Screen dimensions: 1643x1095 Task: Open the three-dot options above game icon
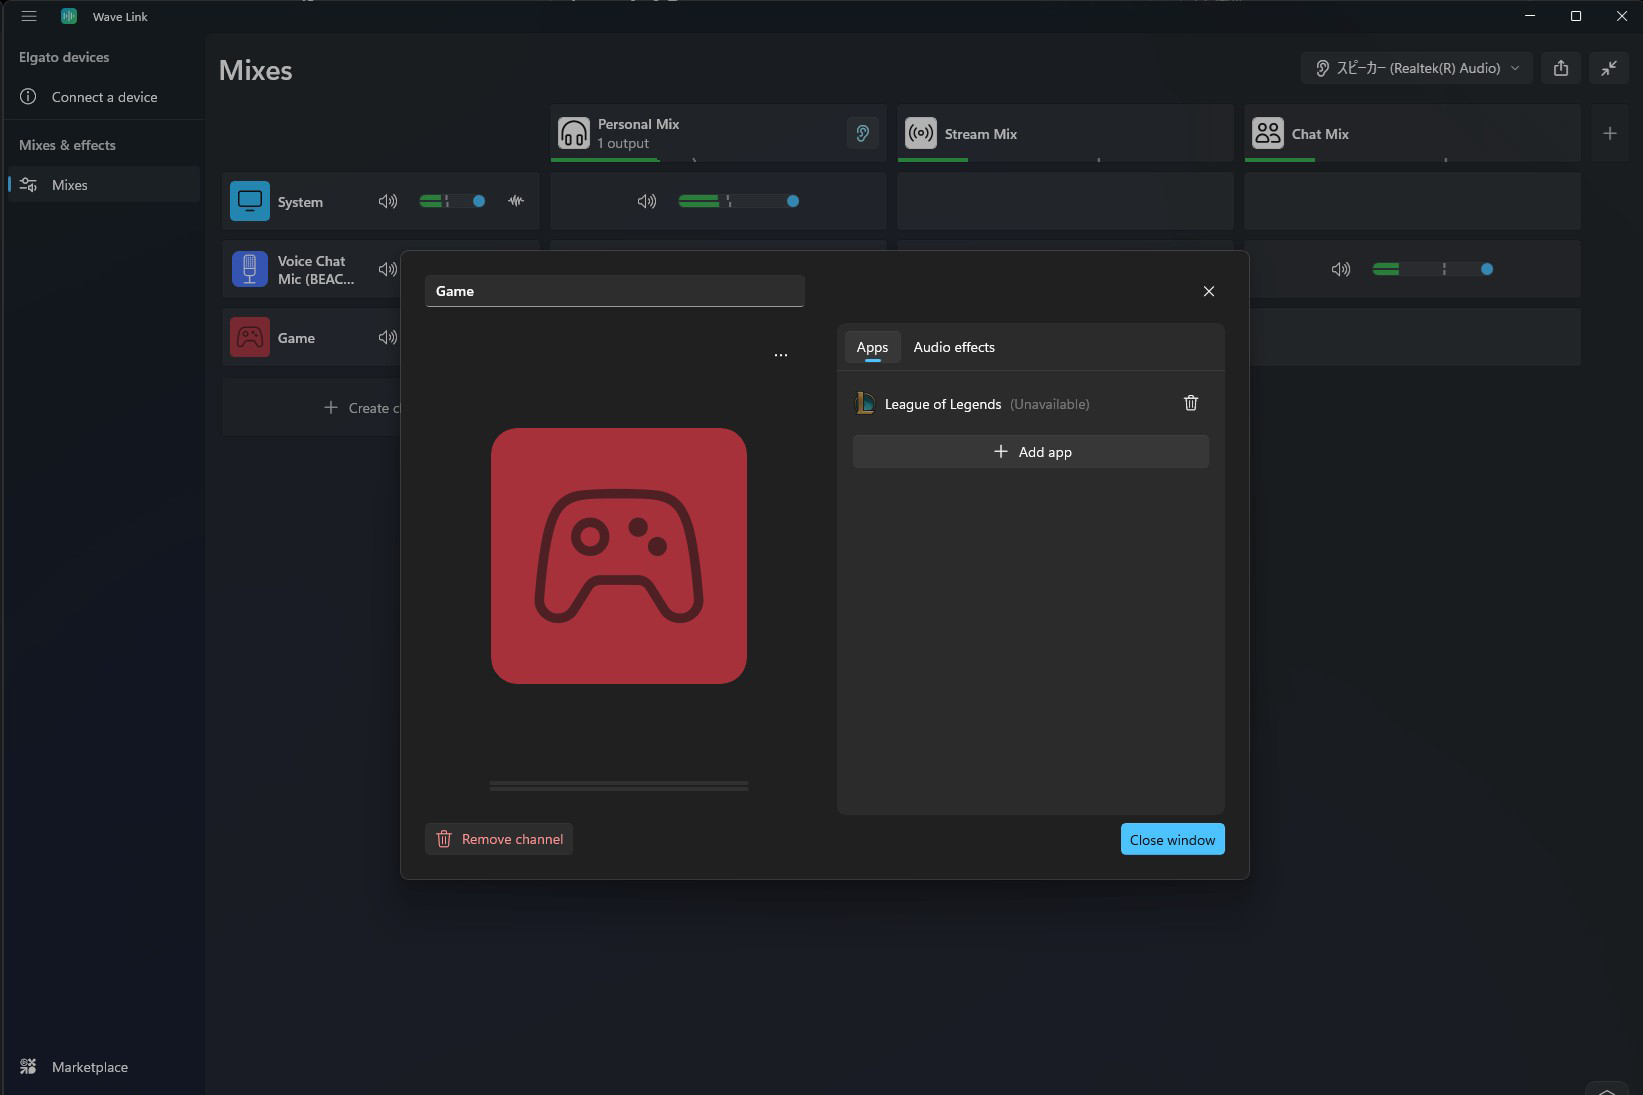[x=780, y=355]
